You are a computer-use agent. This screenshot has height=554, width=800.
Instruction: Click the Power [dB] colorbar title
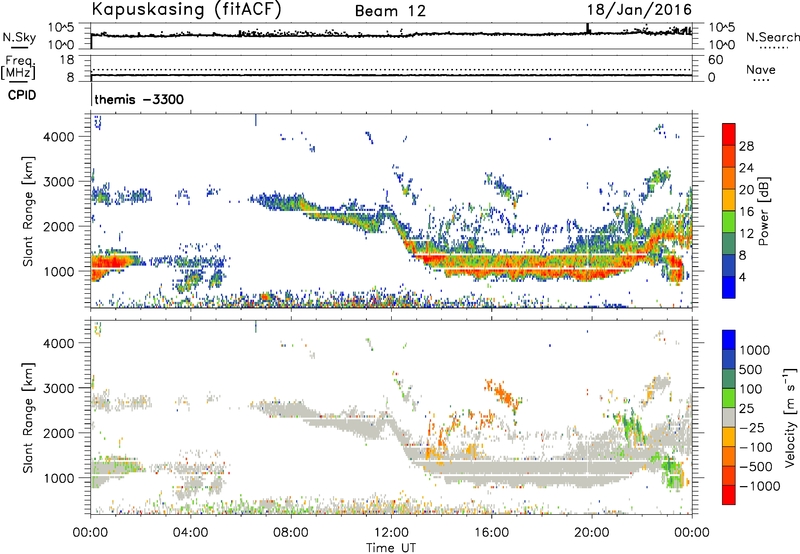(763, 211)
